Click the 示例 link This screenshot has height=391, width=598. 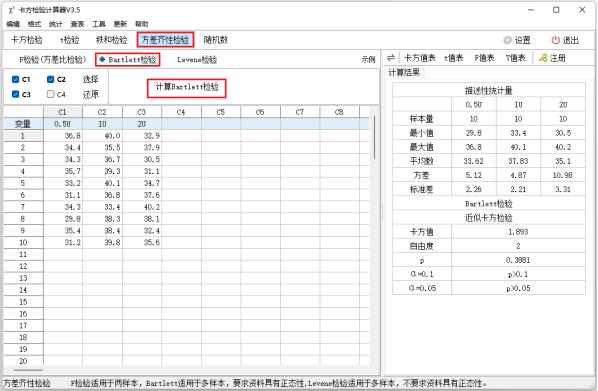point(368,60)
